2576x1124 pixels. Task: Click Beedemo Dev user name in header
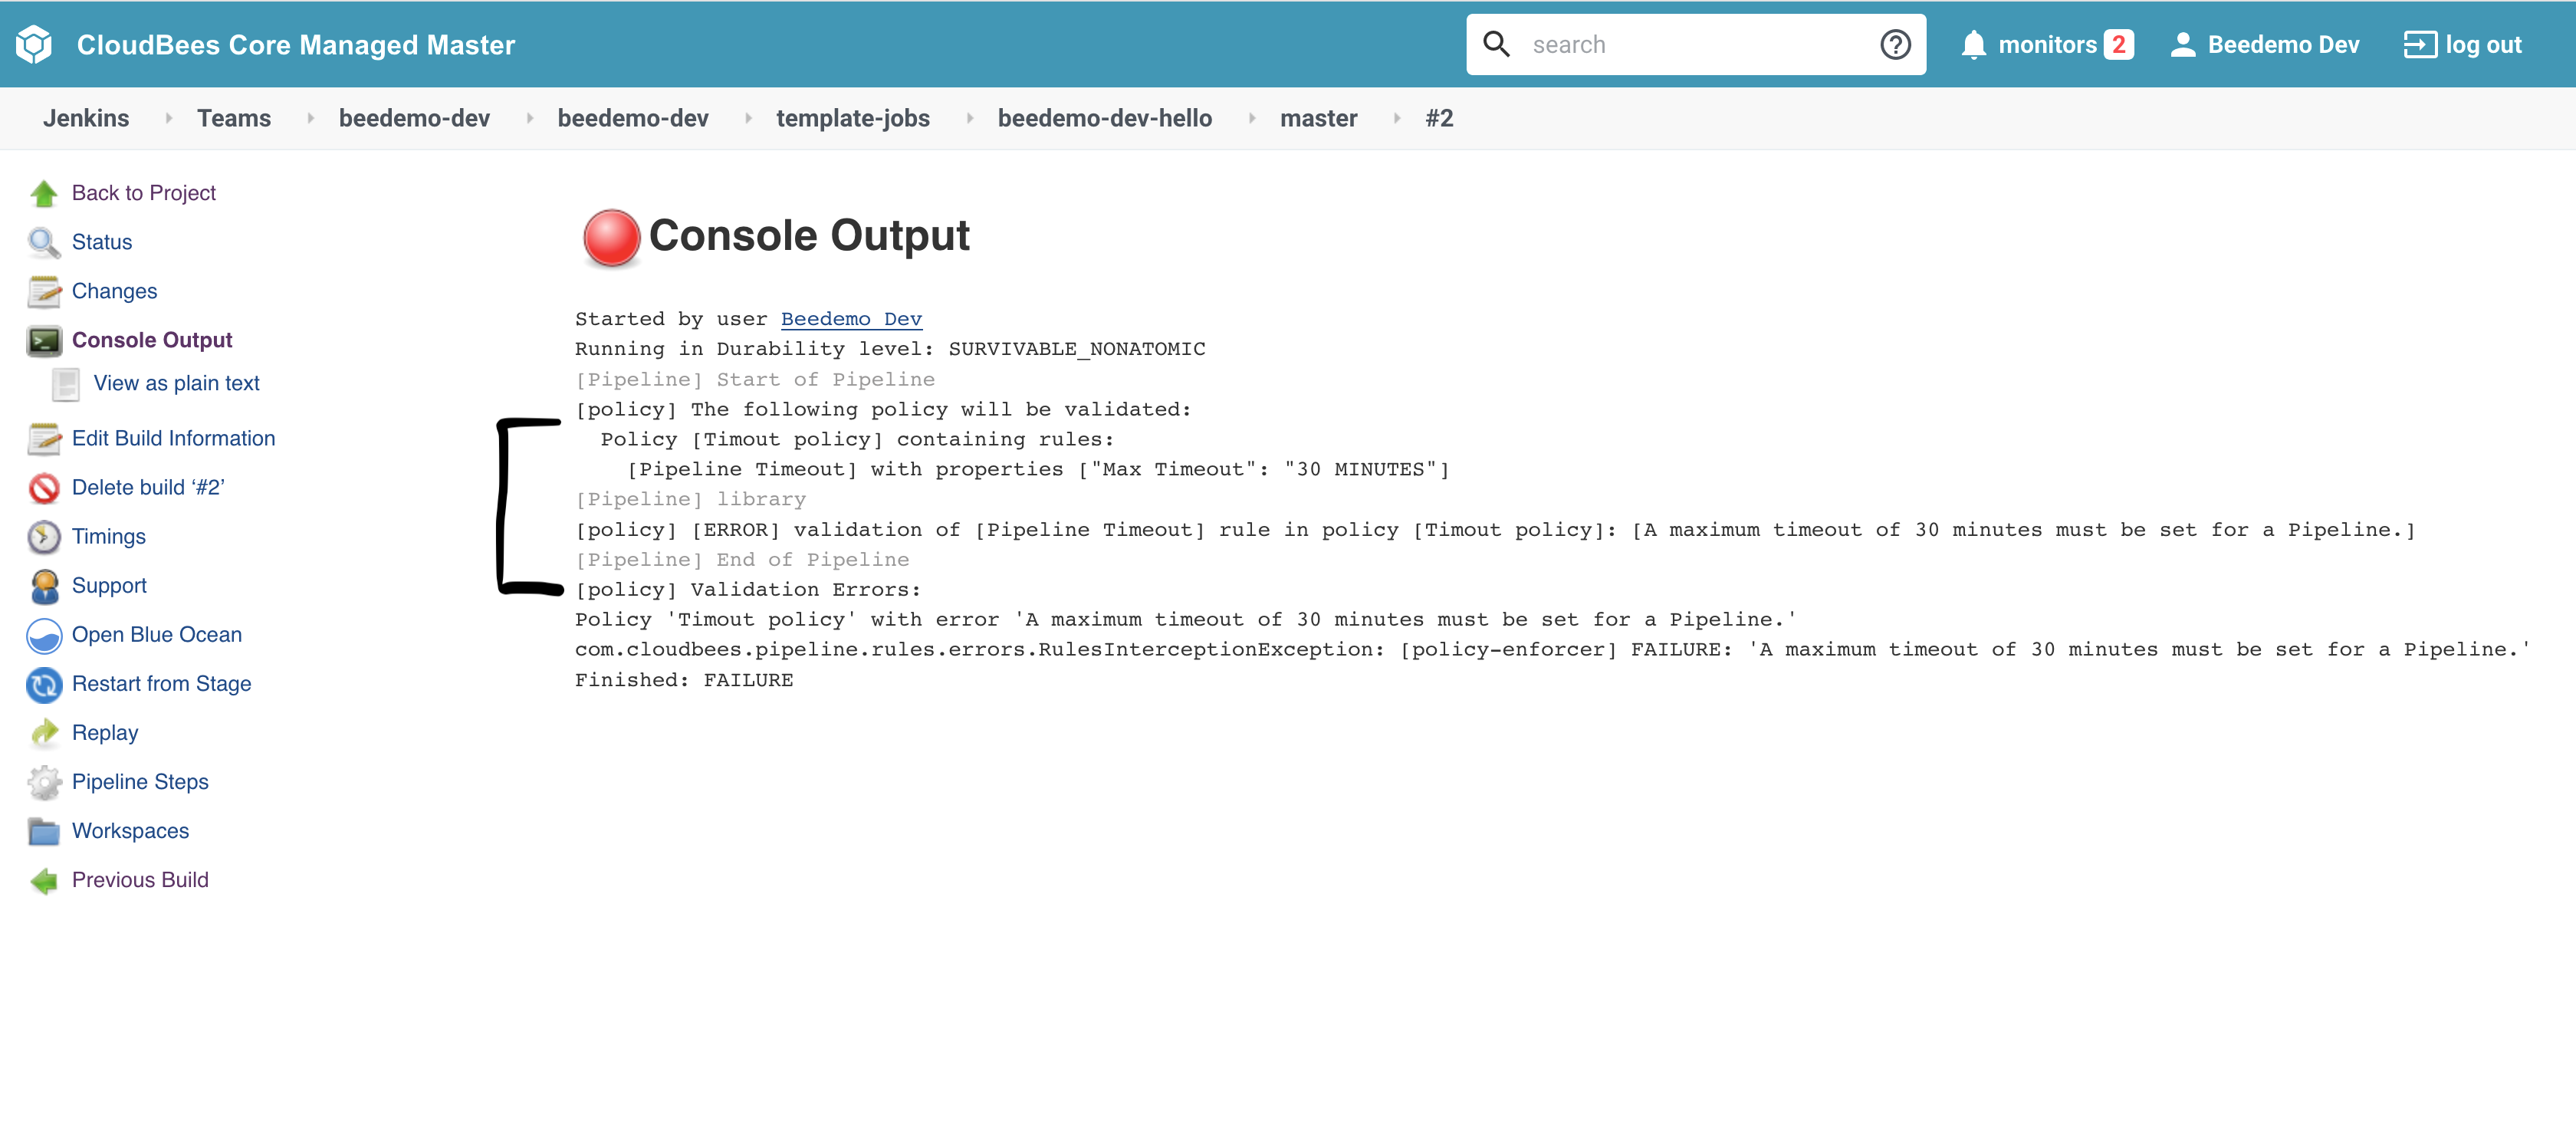(x=2283, y=45)
